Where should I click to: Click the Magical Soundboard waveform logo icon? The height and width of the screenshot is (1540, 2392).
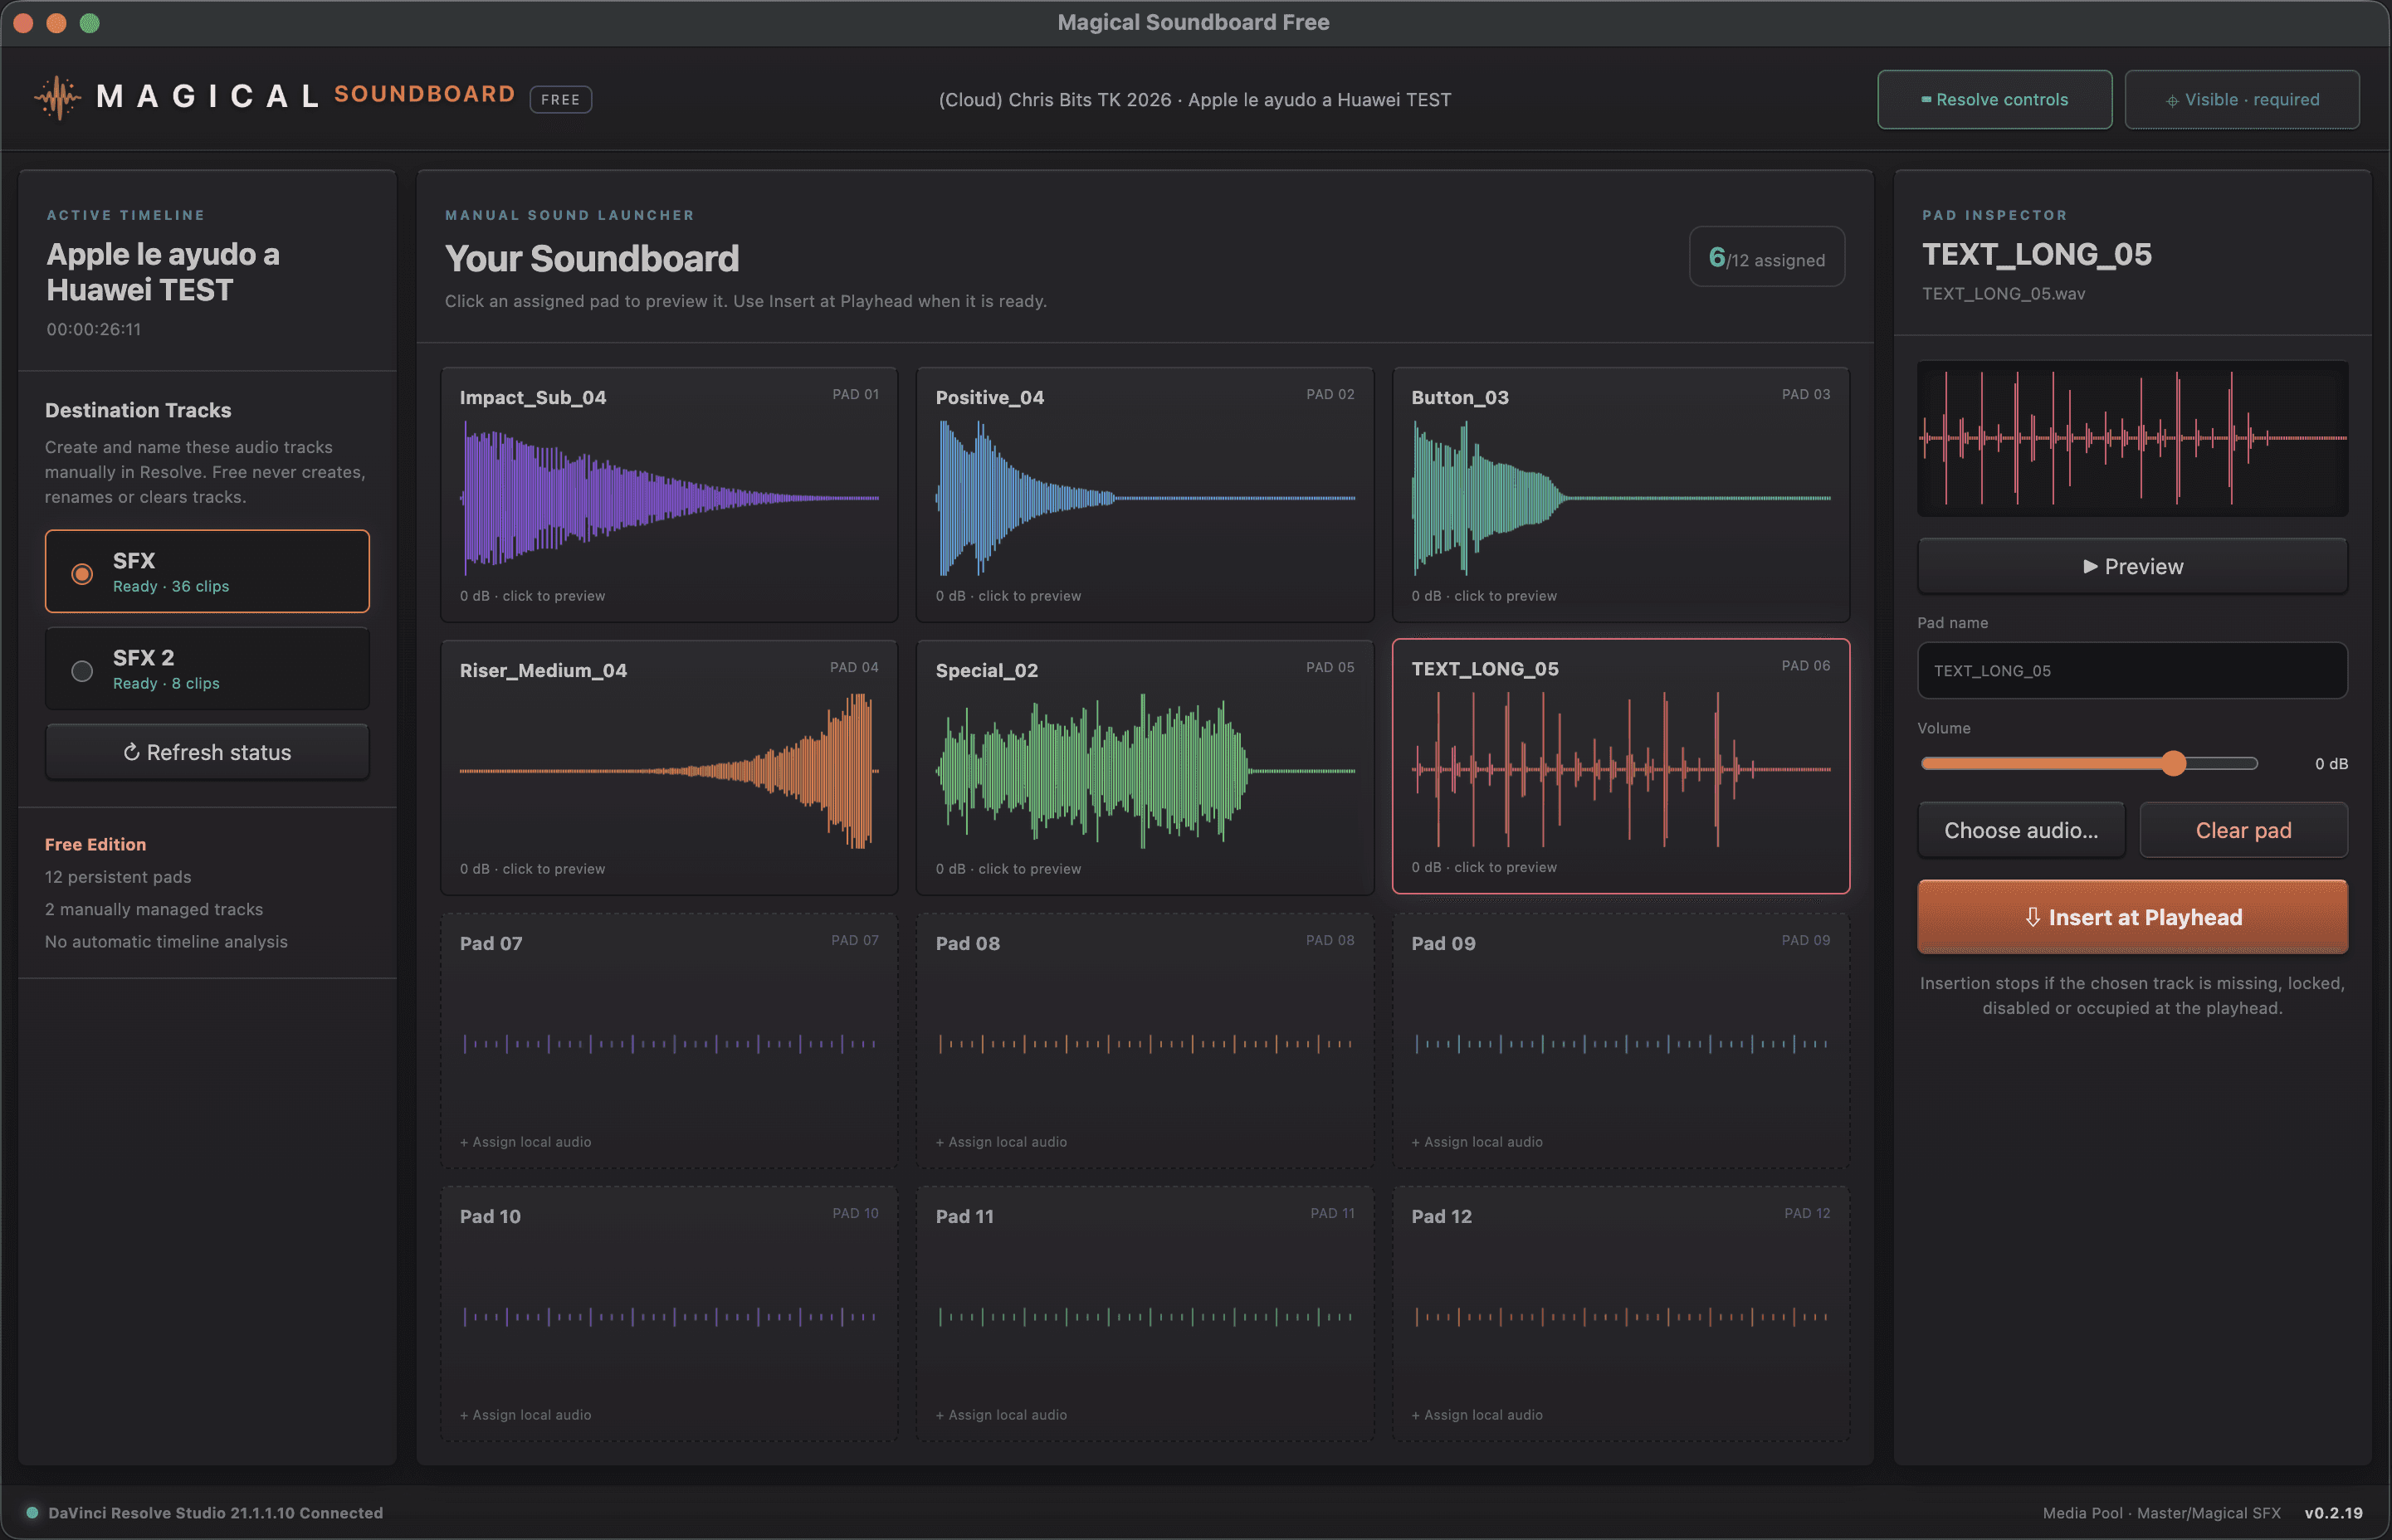tap(58, 97)
